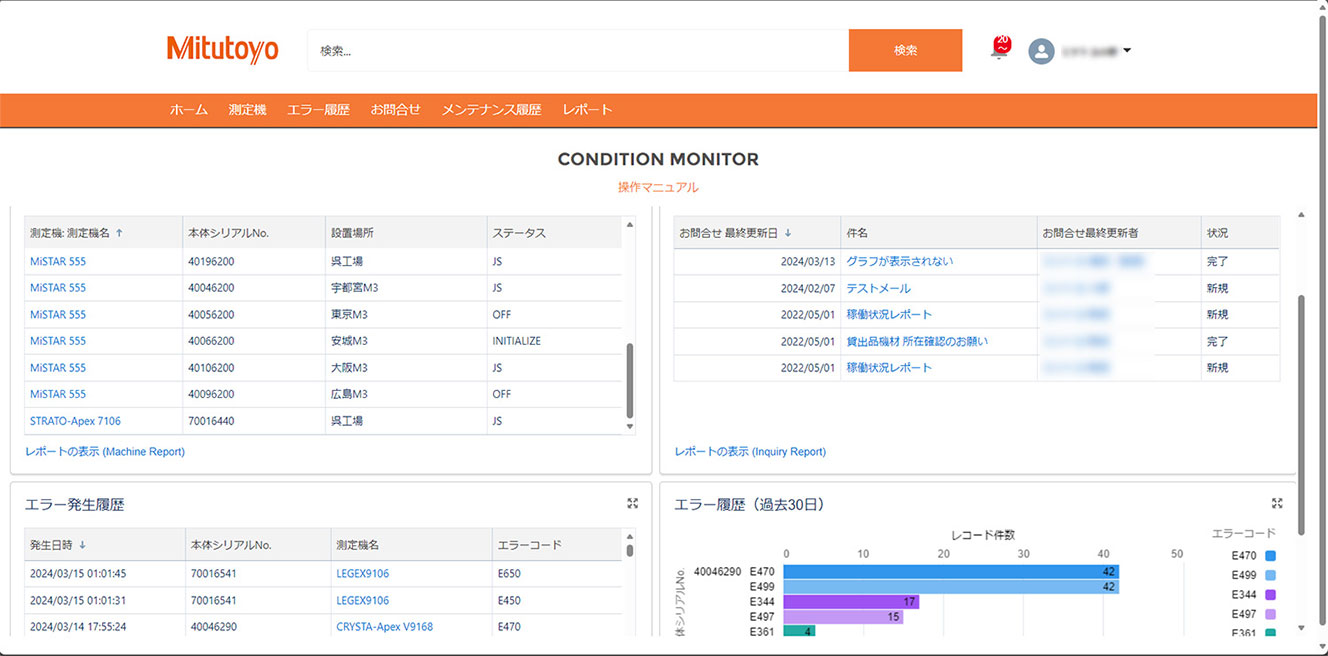Expand the エラー発生履歴 panel icon
The height and width of the screenshot is (656, 1328).
click(632, 504)
